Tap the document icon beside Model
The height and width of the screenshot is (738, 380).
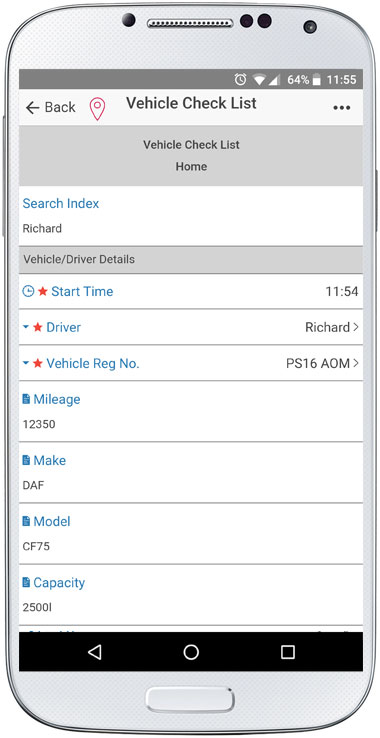[26, 521]
